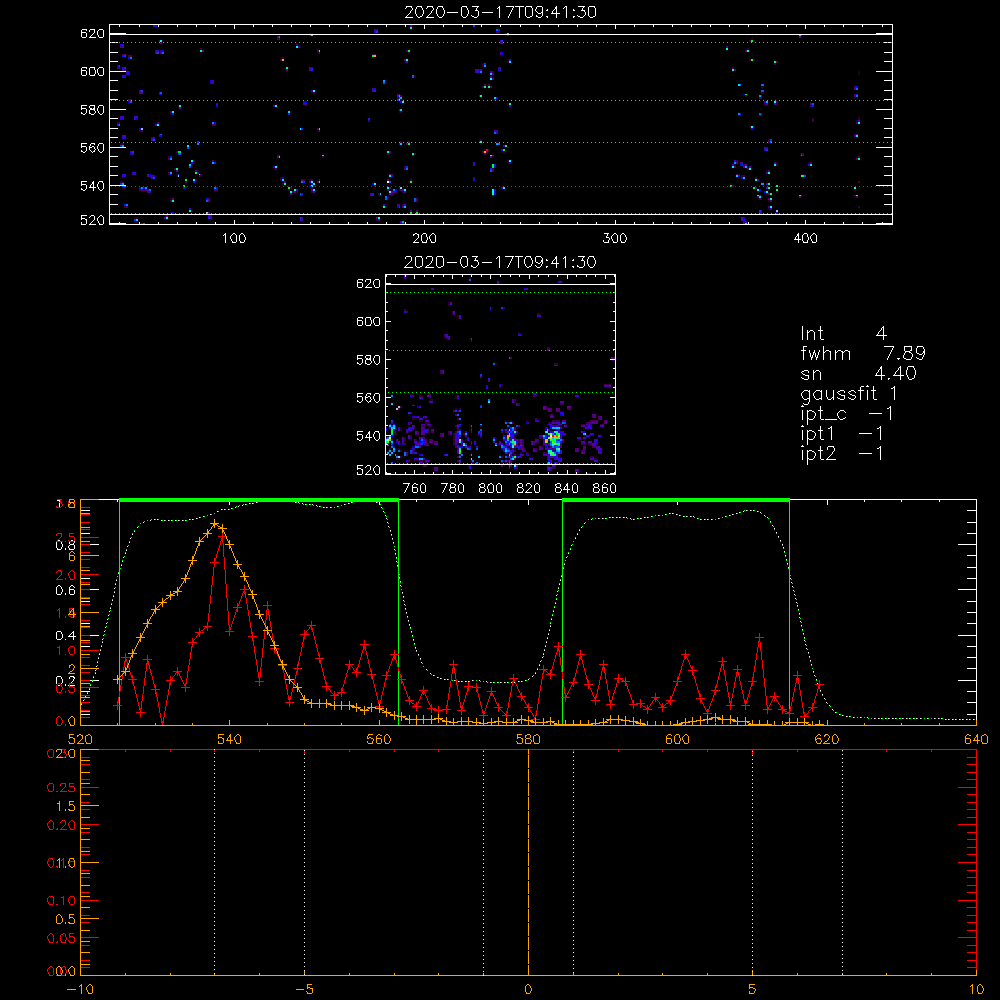The width and height of the screenshot is (1000, 1000).
Task: Click the left thick green bar atop profile plot
Action: coord(259,500)
